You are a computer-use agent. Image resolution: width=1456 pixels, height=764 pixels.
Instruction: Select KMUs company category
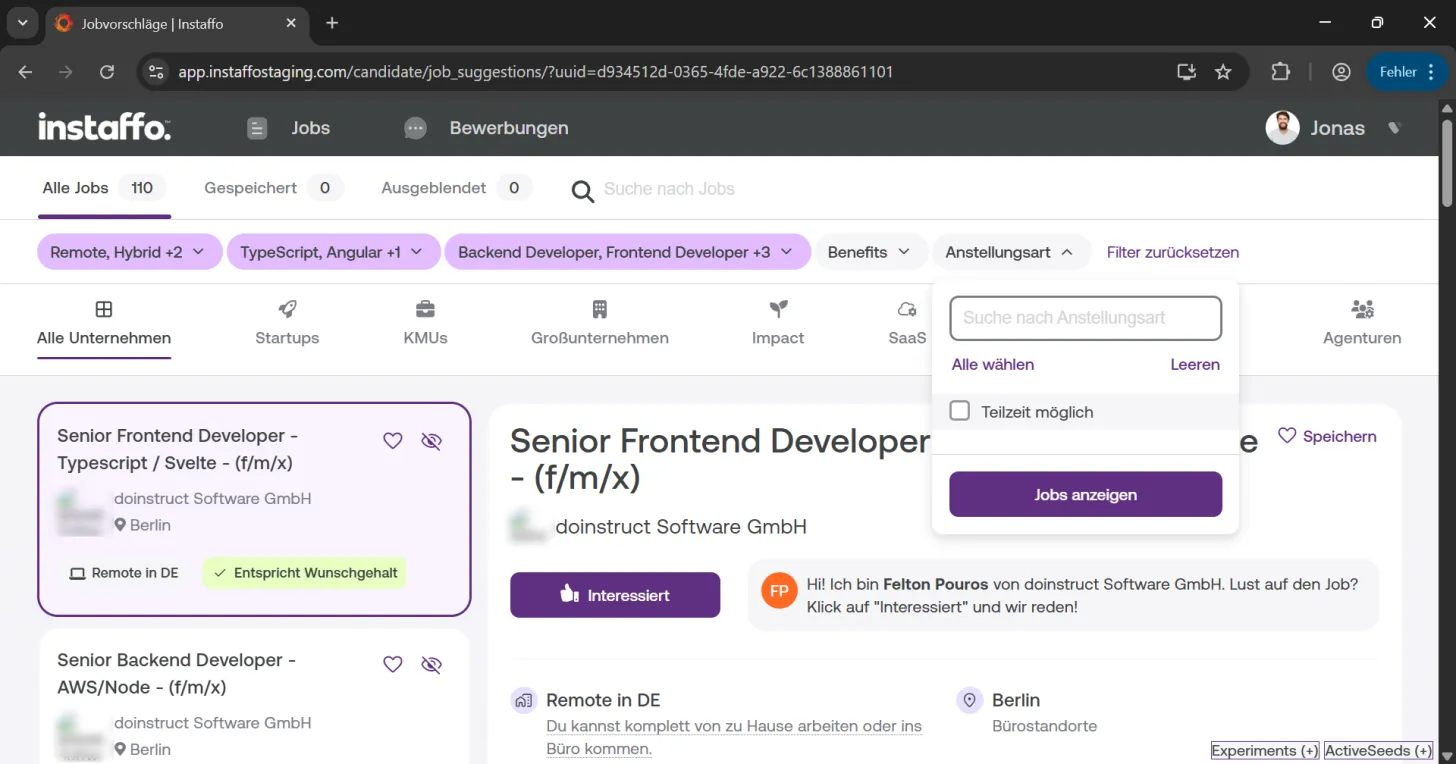point(425,323)
